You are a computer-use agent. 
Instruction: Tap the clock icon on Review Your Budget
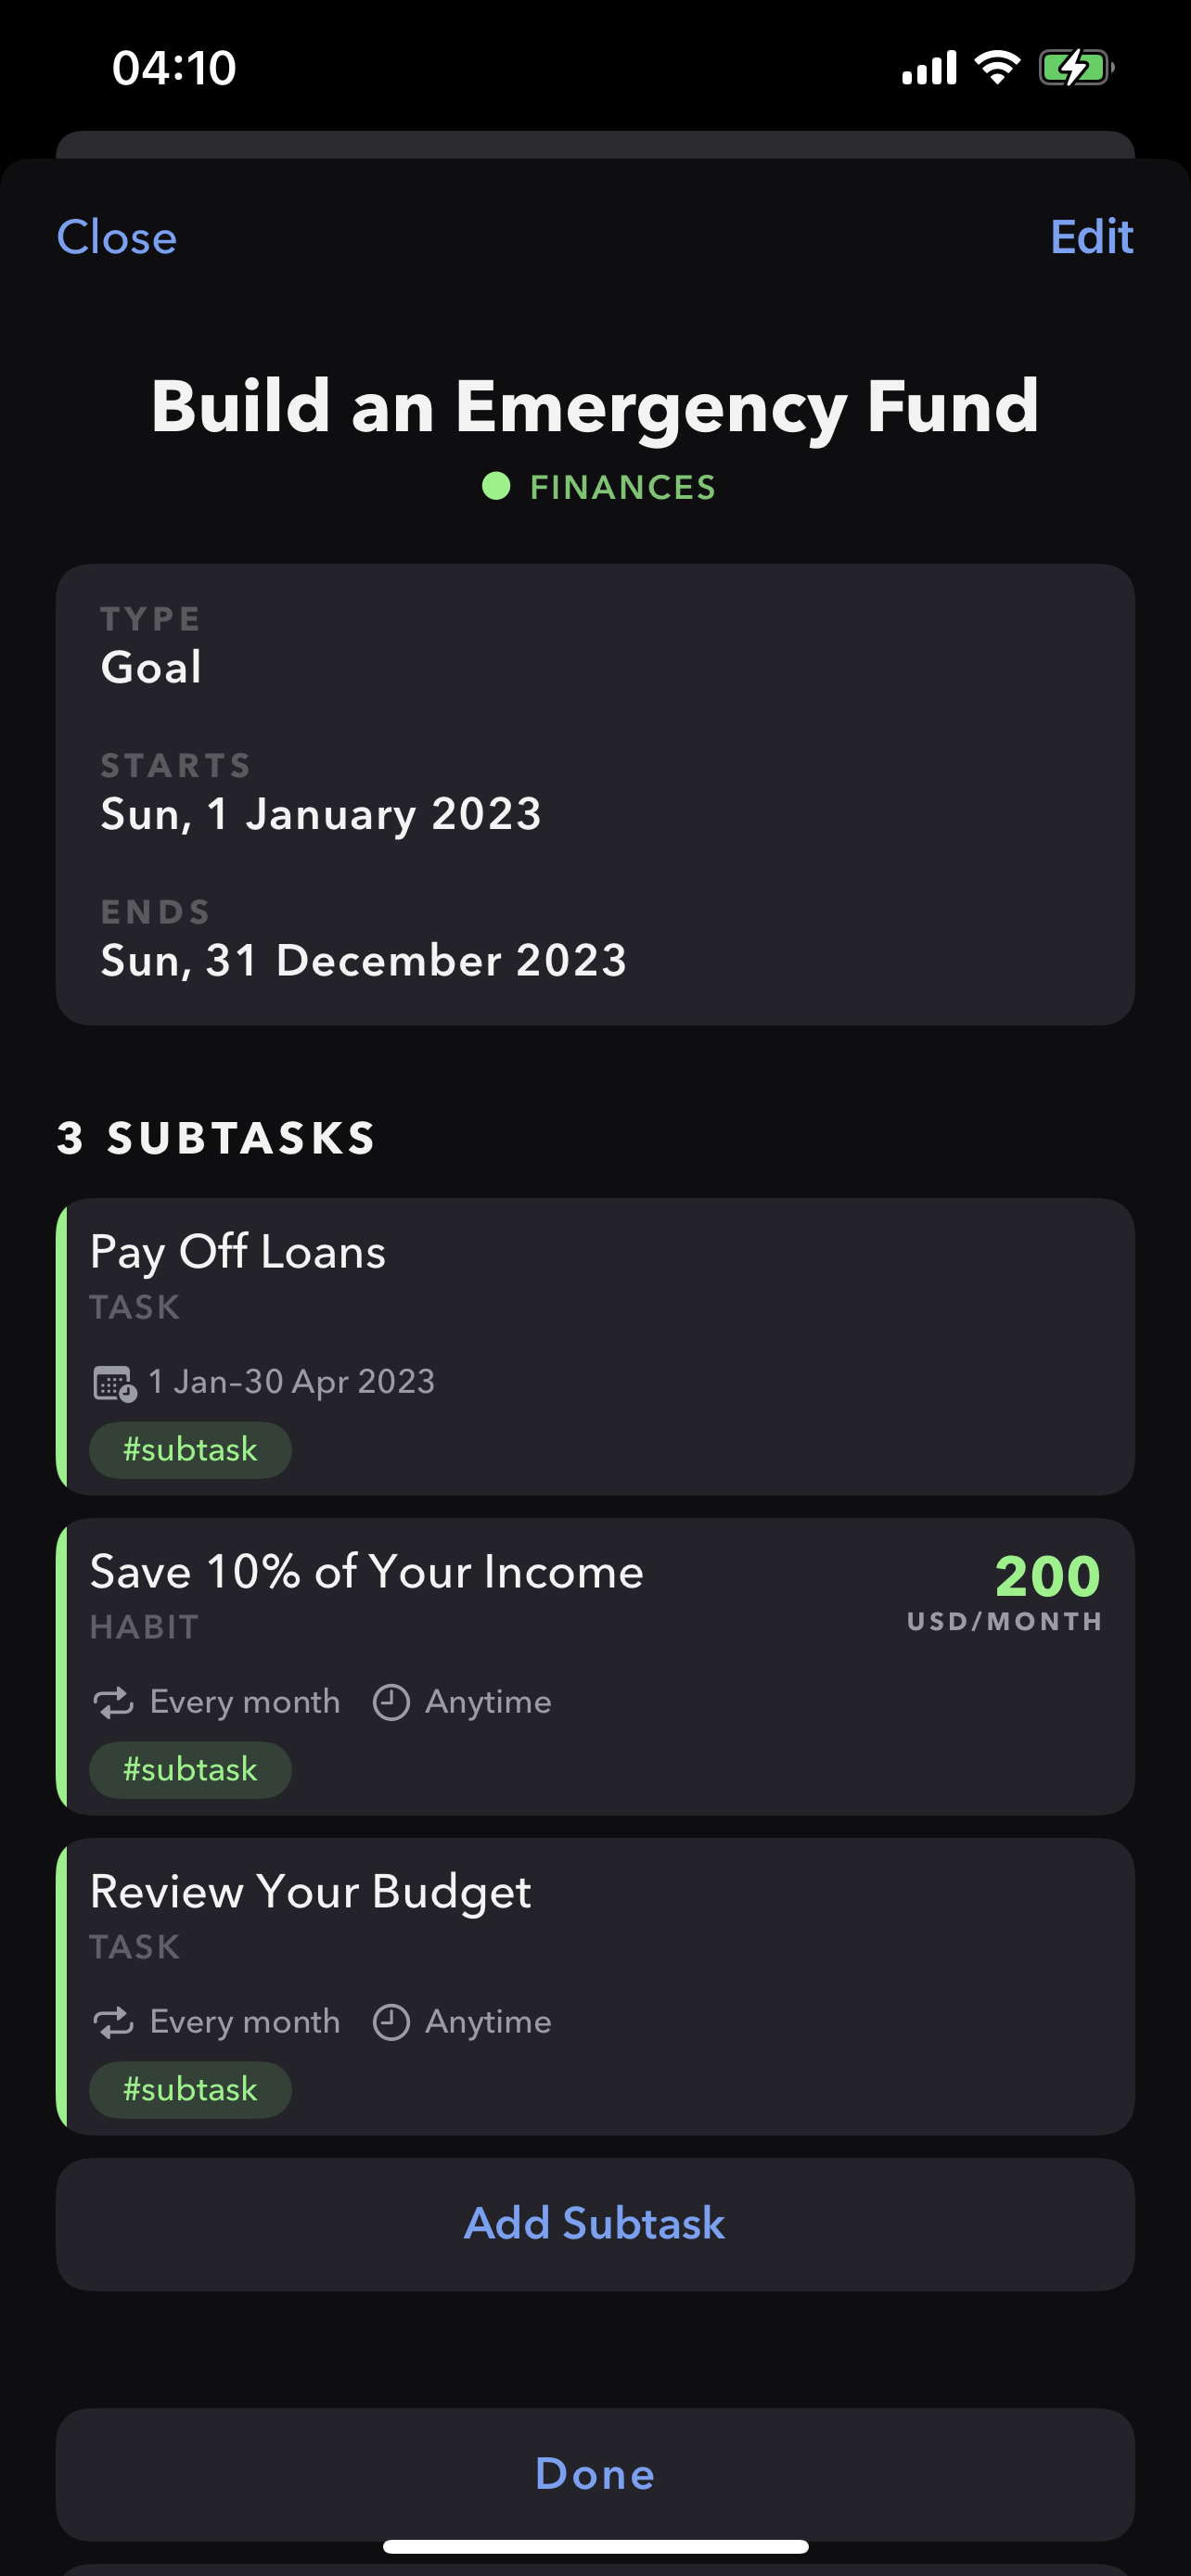391,2022
